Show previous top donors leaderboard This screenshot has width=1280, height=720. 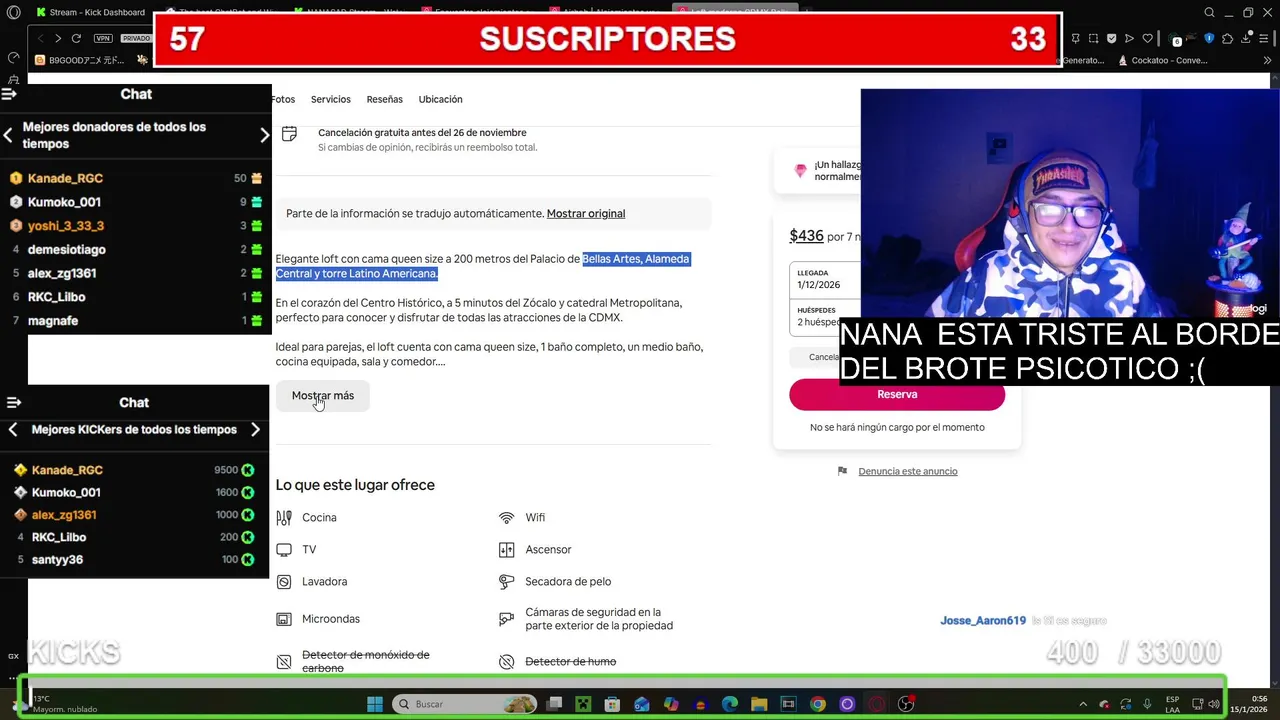[x=8, y=135]
